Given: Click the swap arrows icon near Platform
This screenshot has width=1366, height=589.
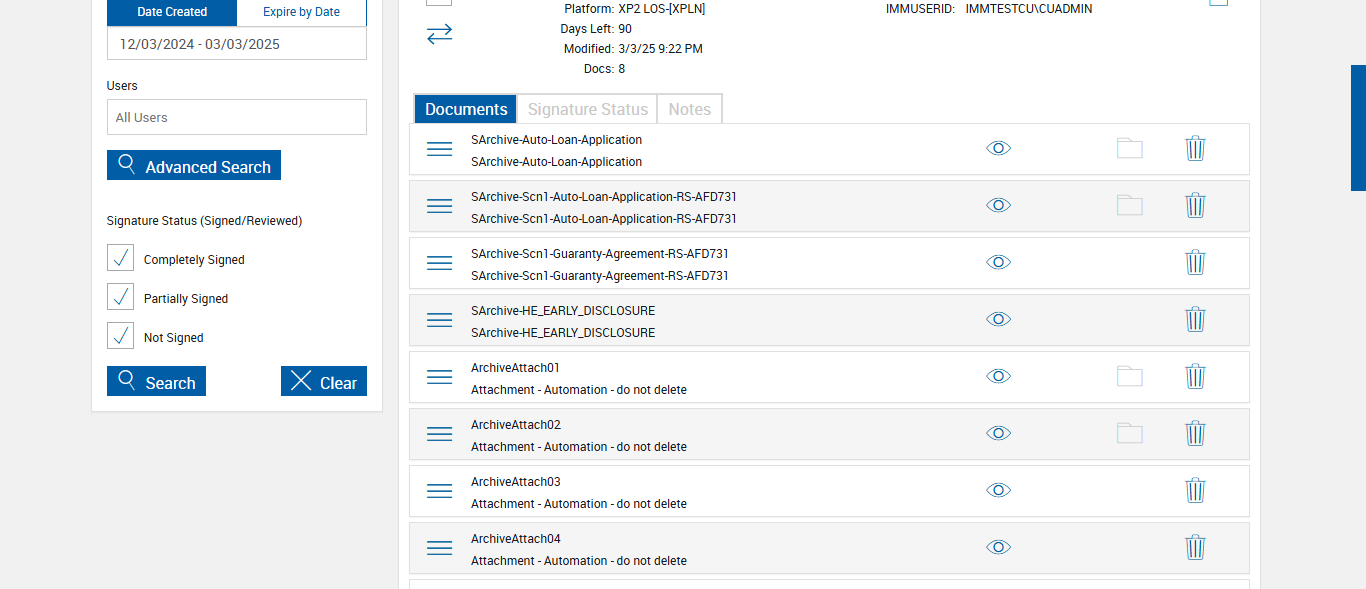Looking at the screenshot, I should pos(439,34).
